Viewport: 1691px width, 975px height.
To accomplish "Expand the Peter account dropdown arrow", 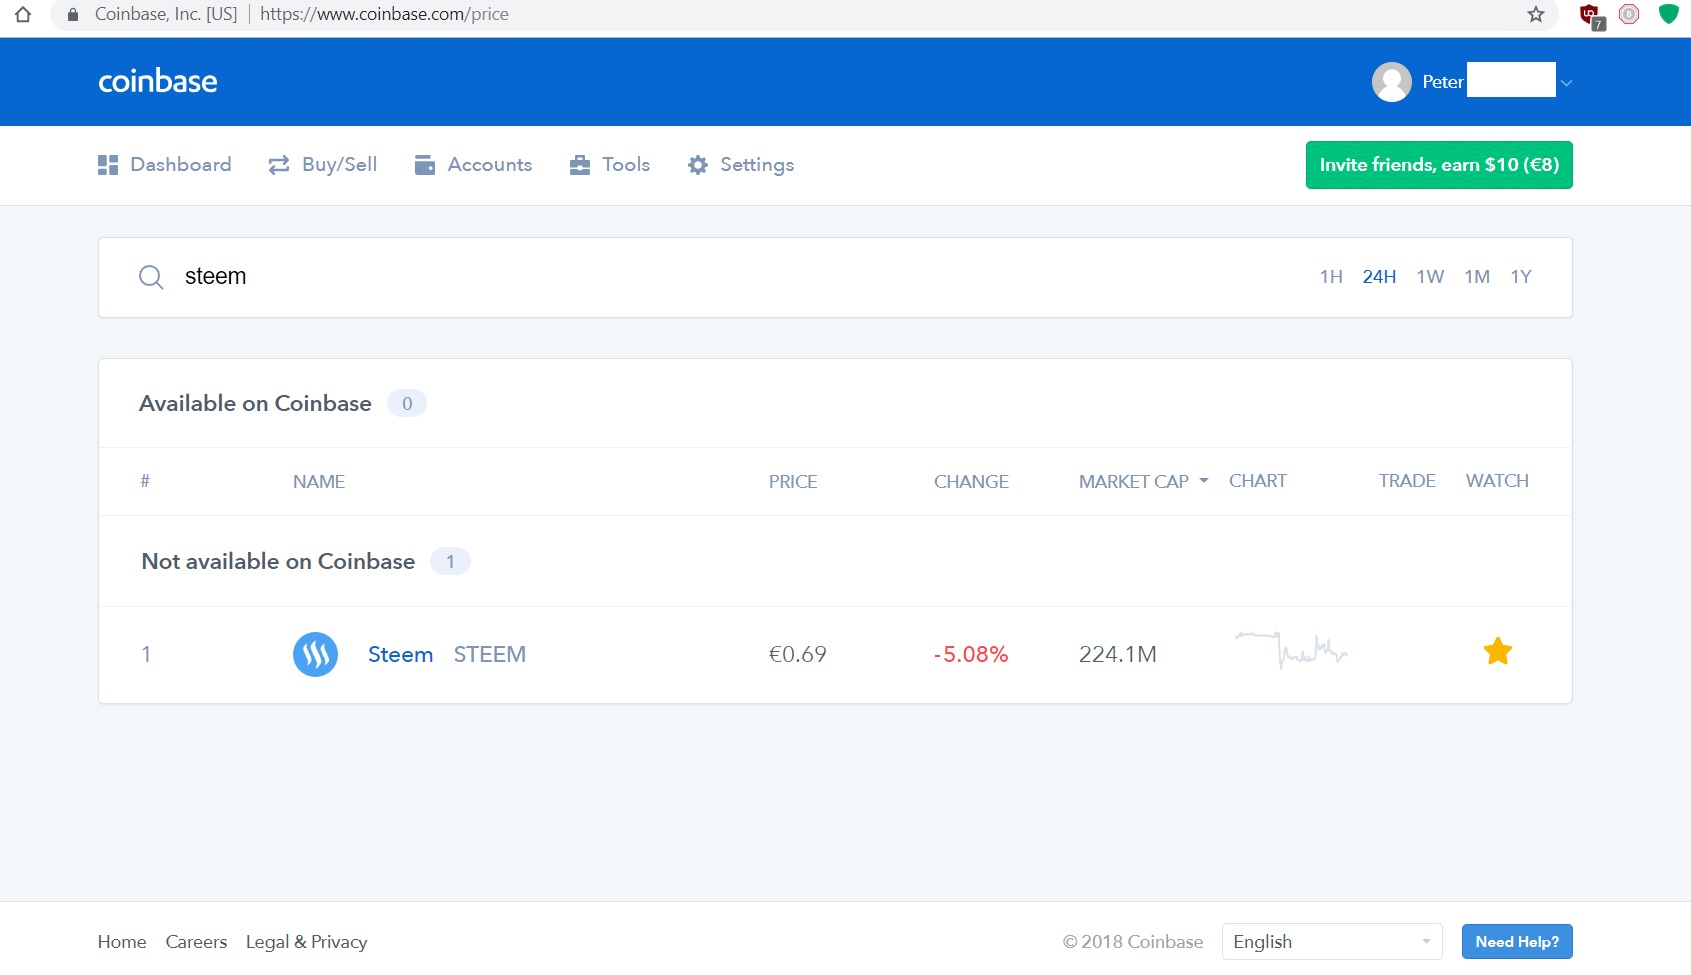I will (1566, 83).
